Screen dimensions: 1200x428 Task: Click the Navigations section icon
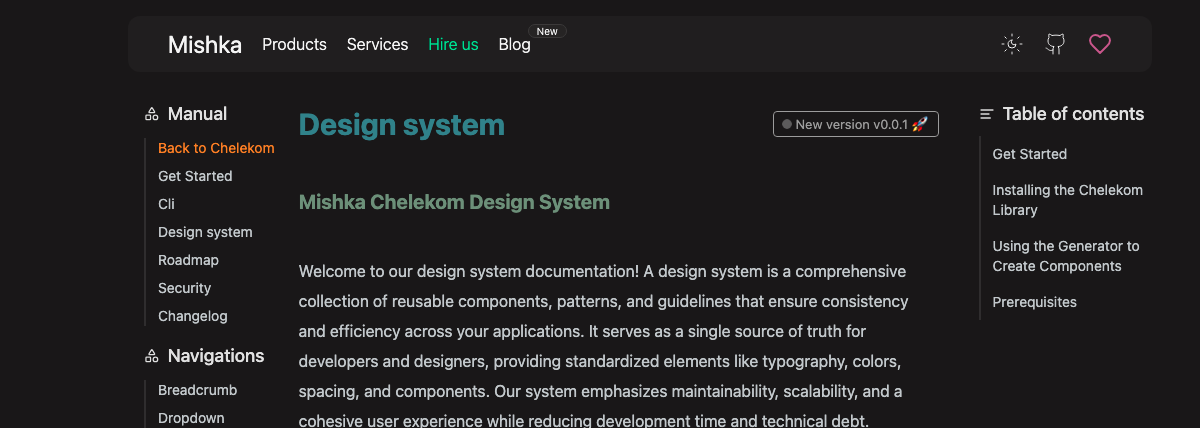152,356
